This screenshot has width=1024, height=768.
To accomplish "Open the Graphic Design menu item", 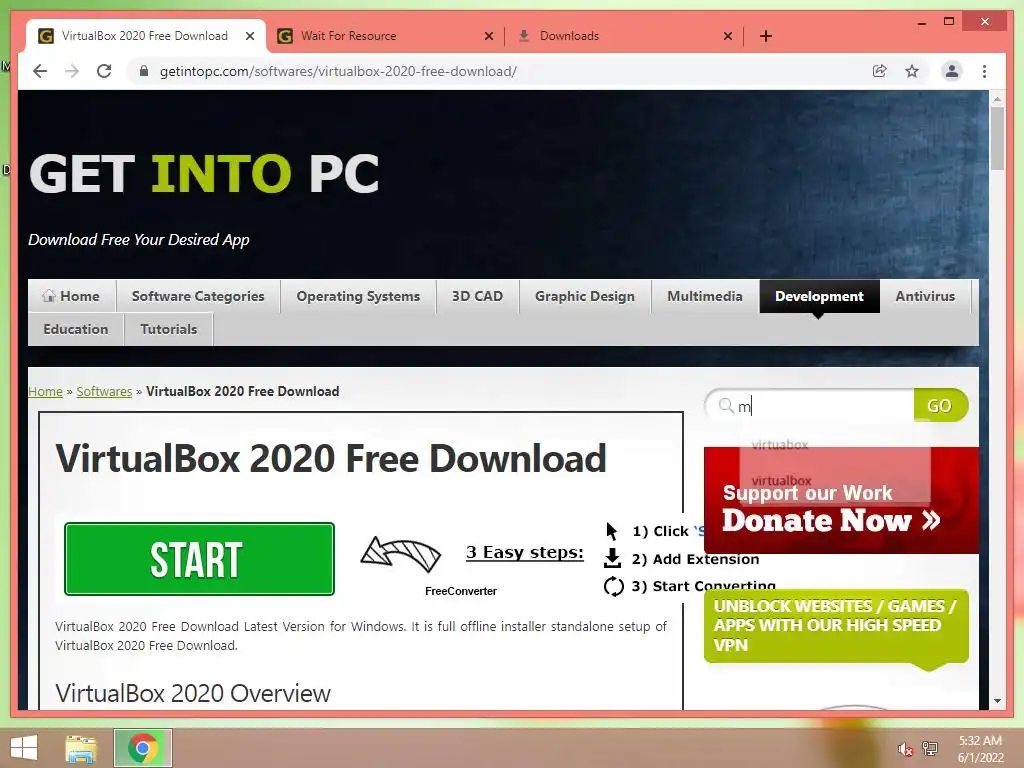I will pos(584,296).
